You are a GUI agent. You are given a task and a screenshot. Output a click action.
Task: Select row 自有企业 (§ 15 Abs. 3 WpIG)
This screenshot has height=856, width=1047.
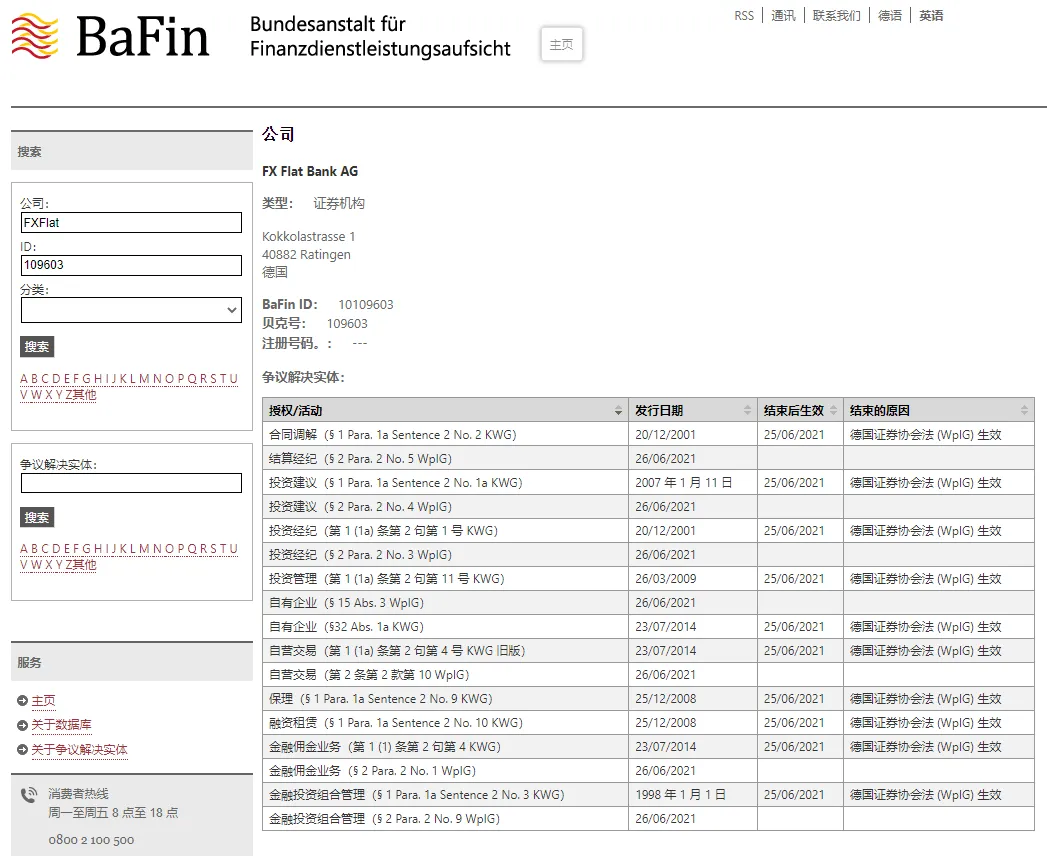648,603
